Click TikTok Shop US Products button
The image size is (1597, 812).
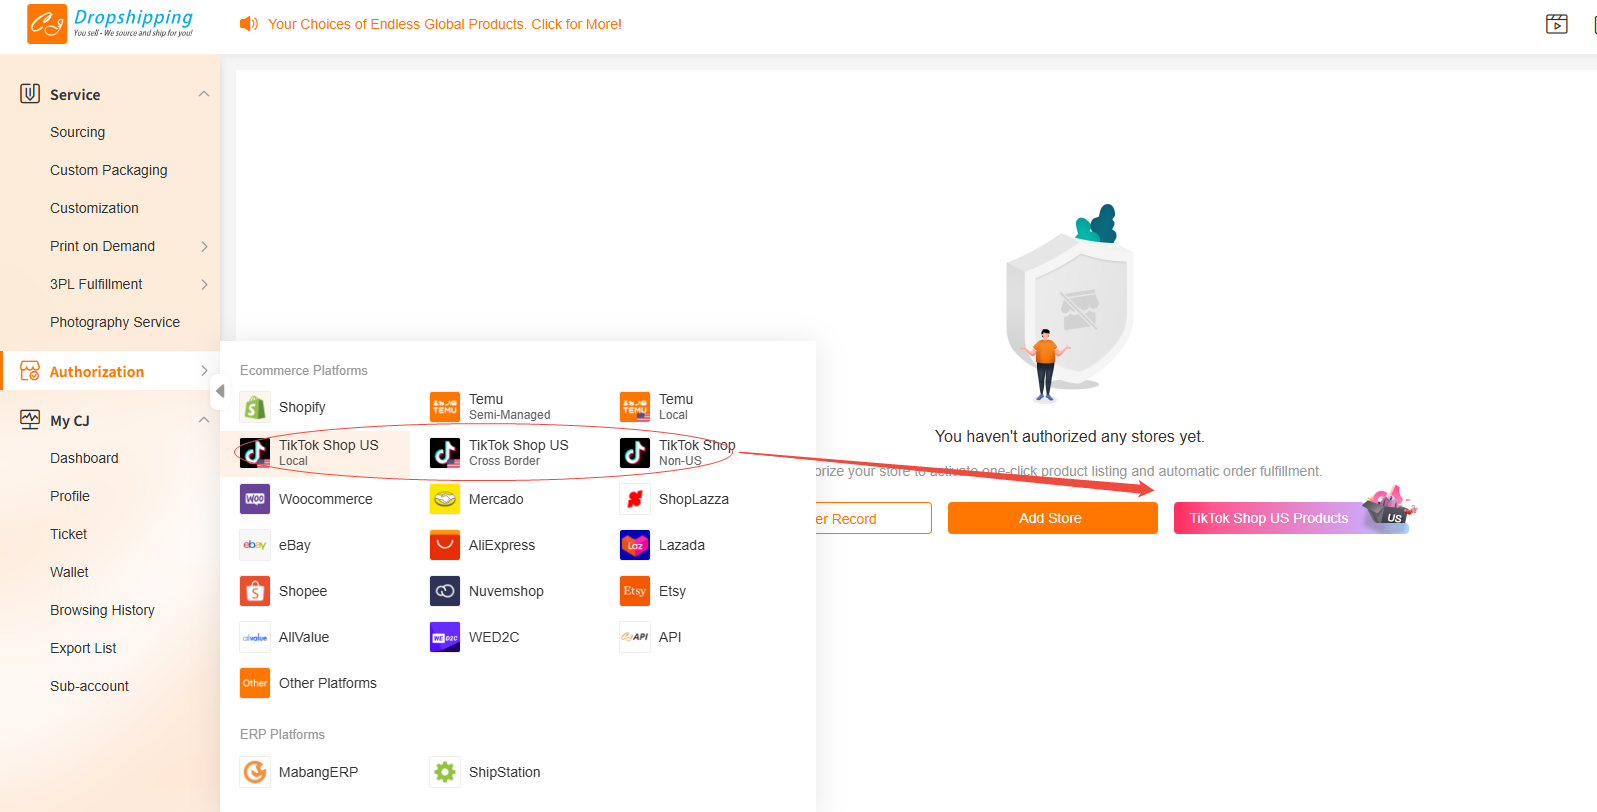(x=1290, y=518)
